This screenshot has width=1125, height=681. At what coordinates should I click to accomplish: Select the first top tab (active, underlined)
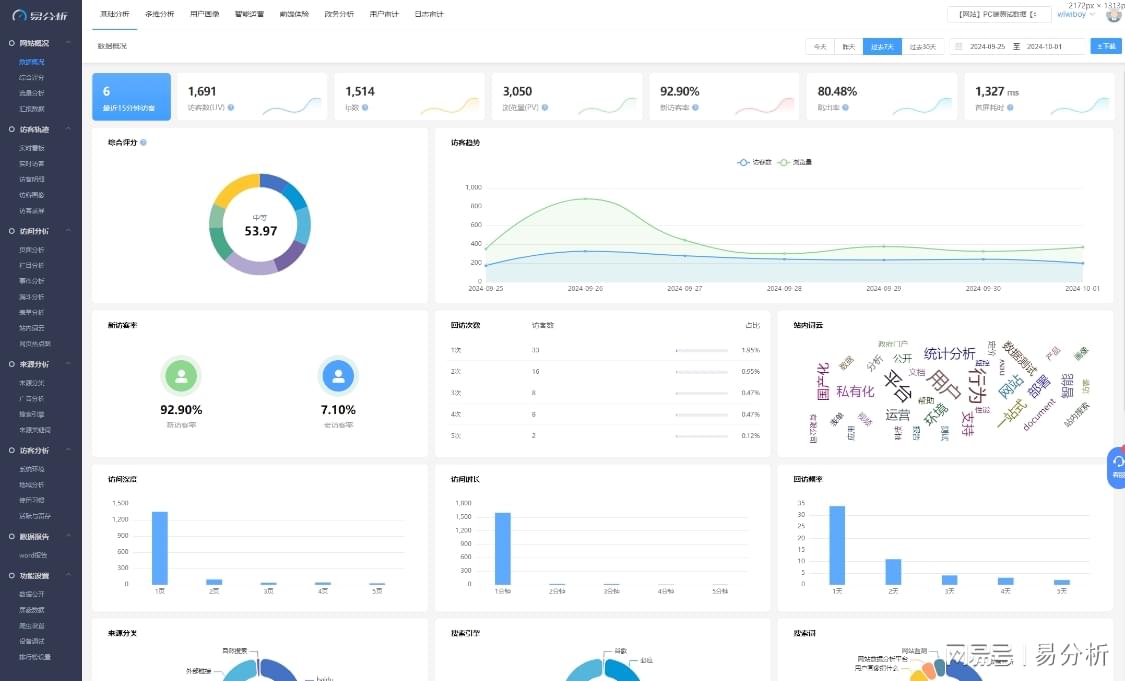tap(115, 14)
